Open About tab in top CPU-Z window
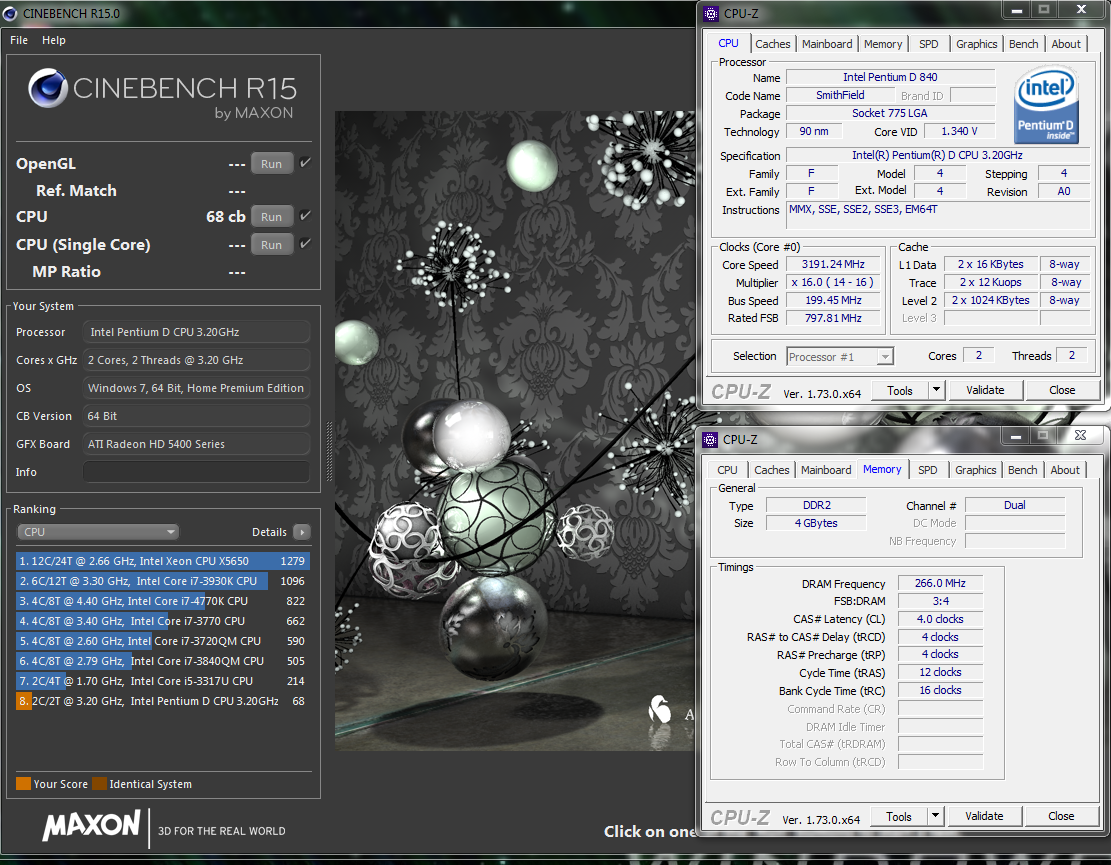This screenshot has width=1111, height=865. tap(1066, 44)
